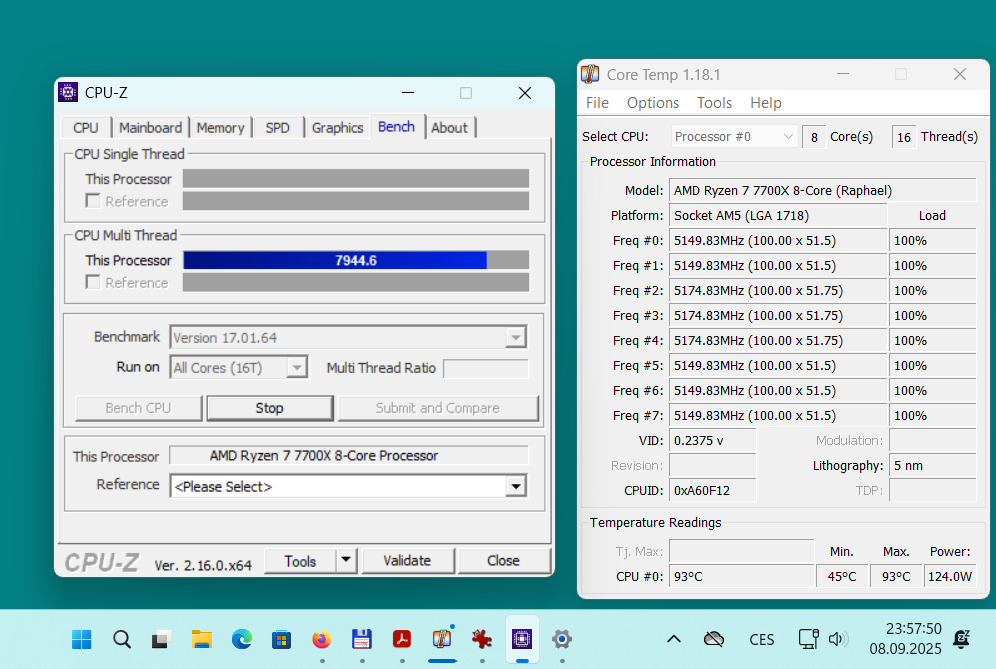Open the network tray icon
Viewport: 996px width, 669px height.
[808, 639]
